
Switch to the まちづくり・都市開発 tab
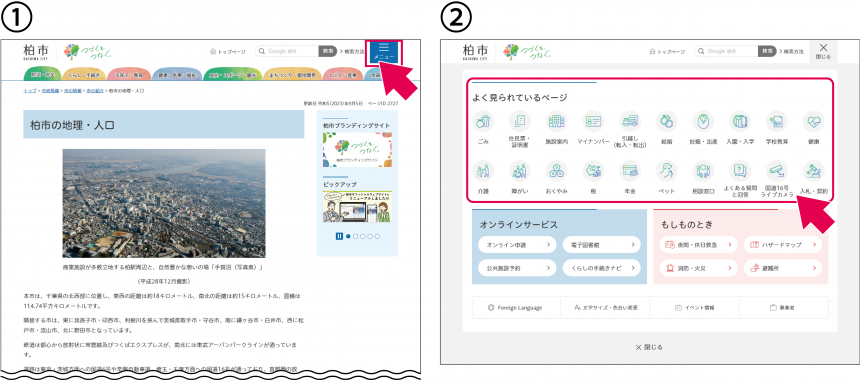pos(292,74)
